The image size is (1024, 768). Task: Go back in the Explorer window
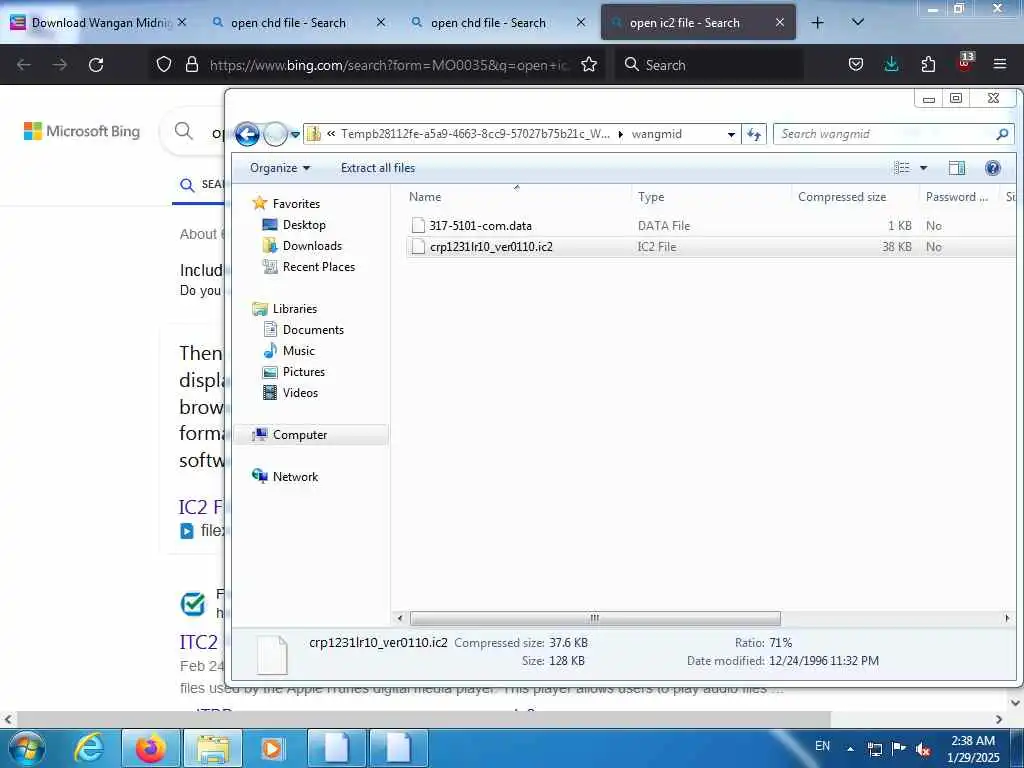click(x=248, y=135)
